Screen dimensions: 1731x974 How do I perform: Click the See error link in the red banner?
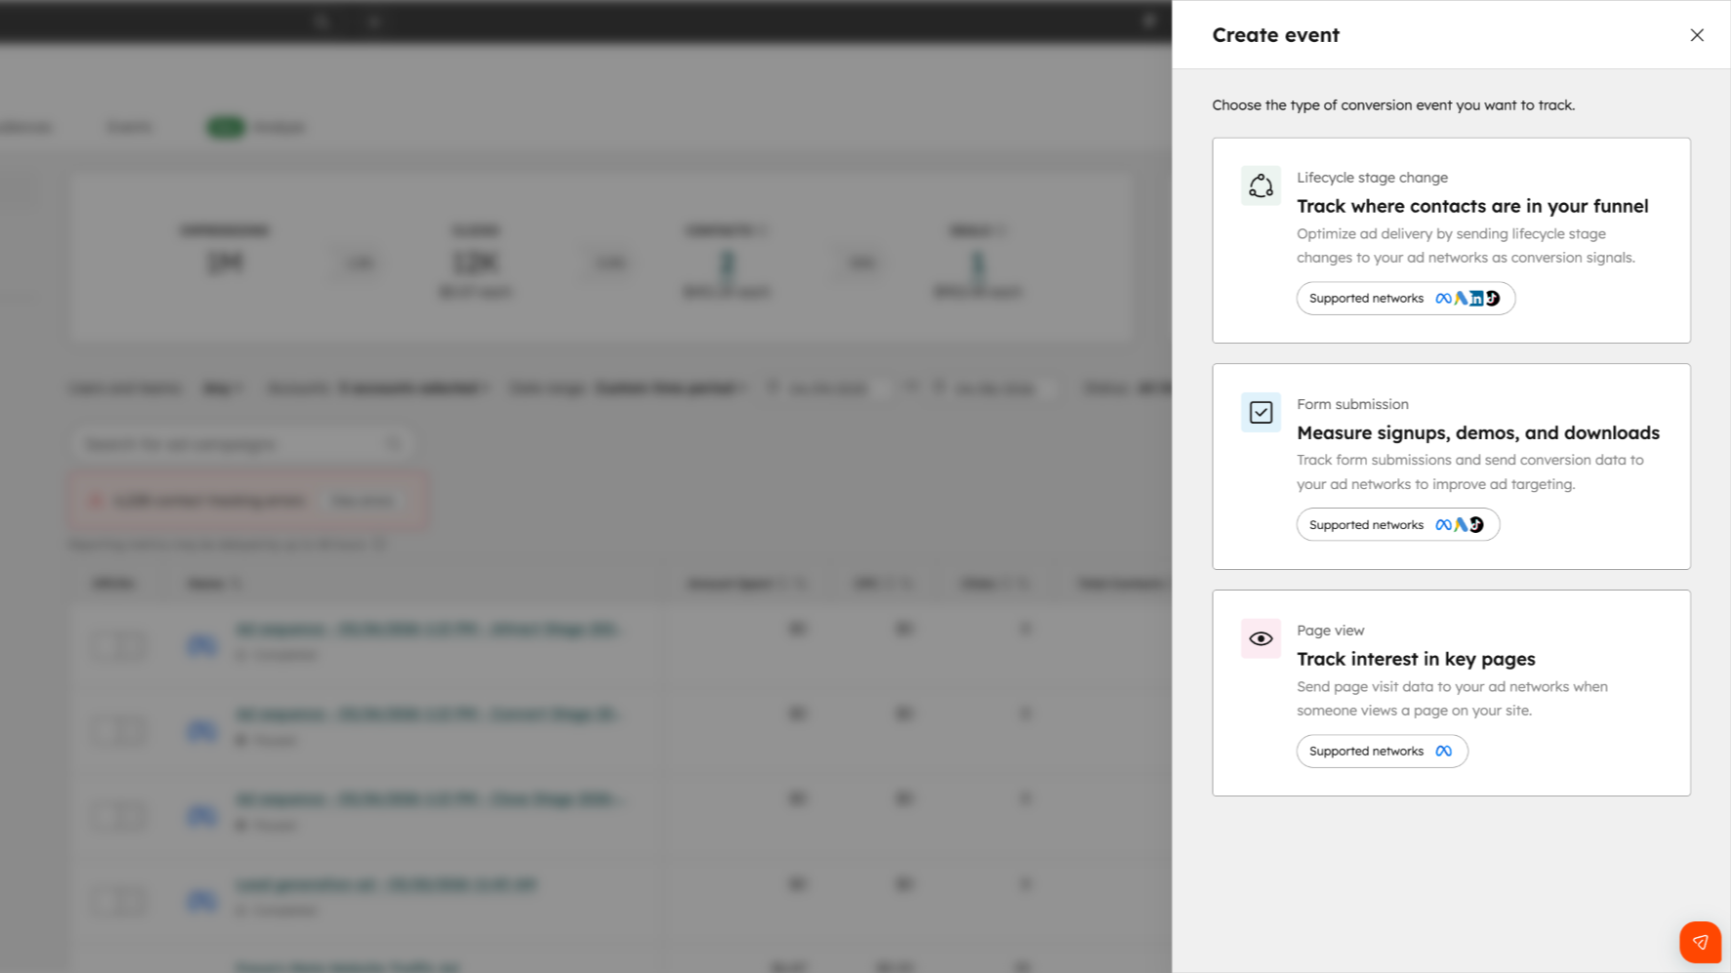361,500
